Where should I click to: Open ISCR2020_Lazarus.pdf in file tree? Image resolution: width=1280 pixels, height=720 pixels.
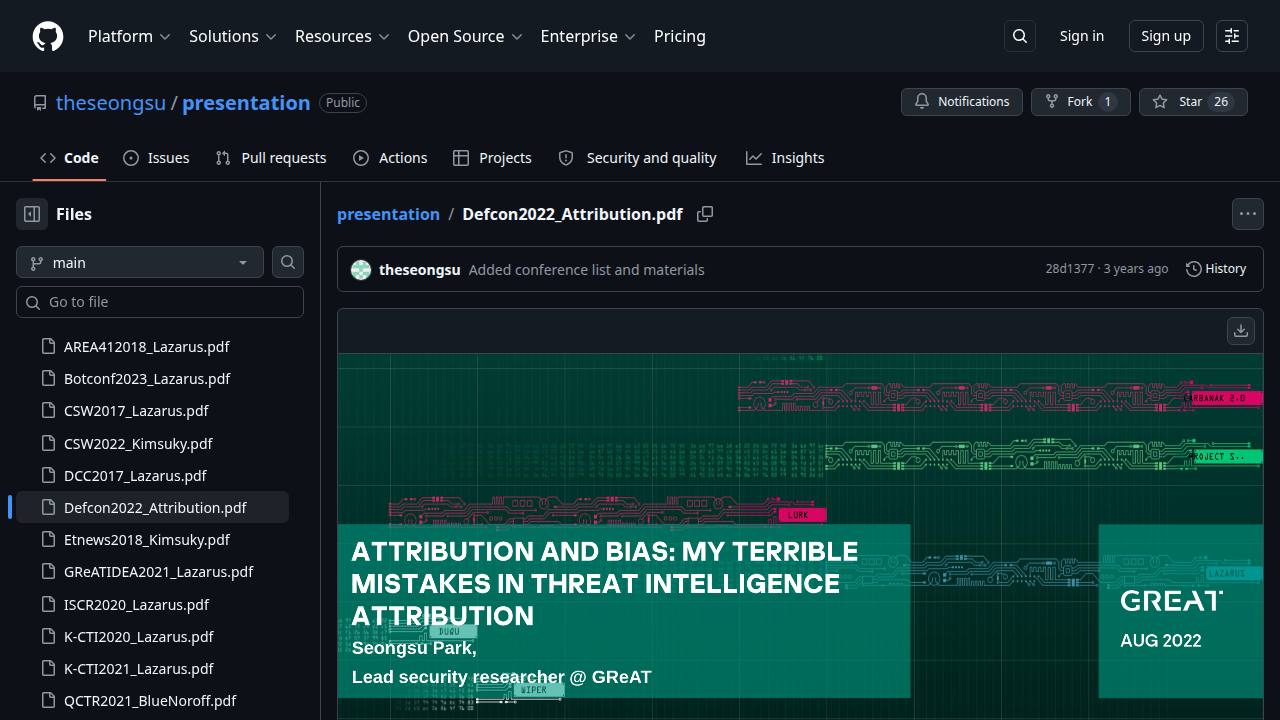tap(136, 604)
